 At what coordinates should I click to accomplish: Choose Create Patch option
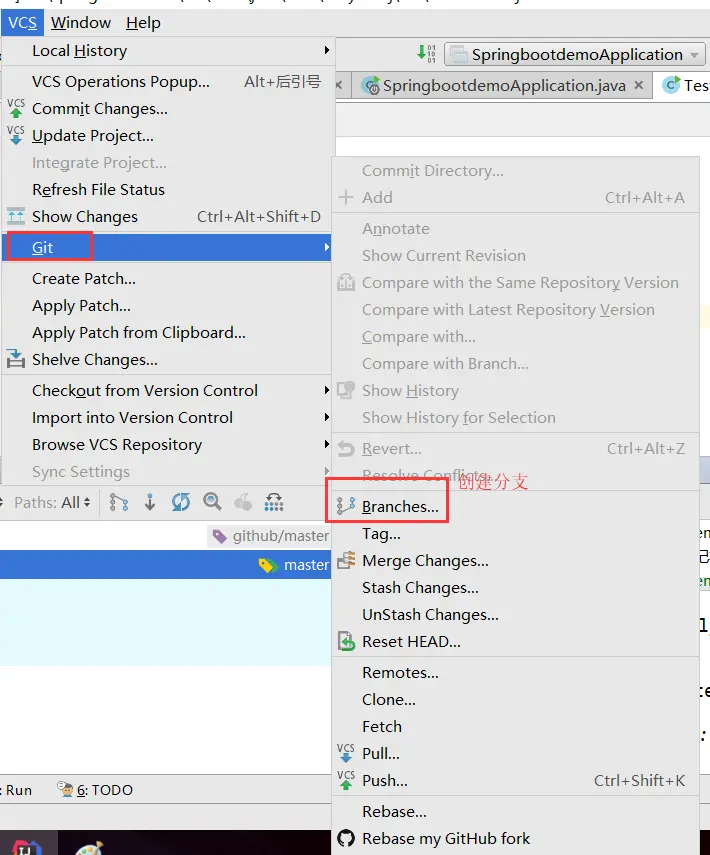pos(167,279)
